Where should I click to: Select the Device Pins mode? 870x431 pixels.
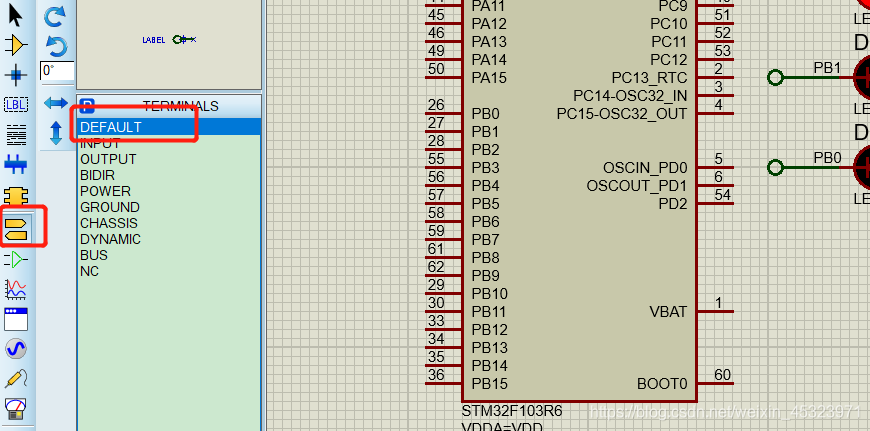16,259
